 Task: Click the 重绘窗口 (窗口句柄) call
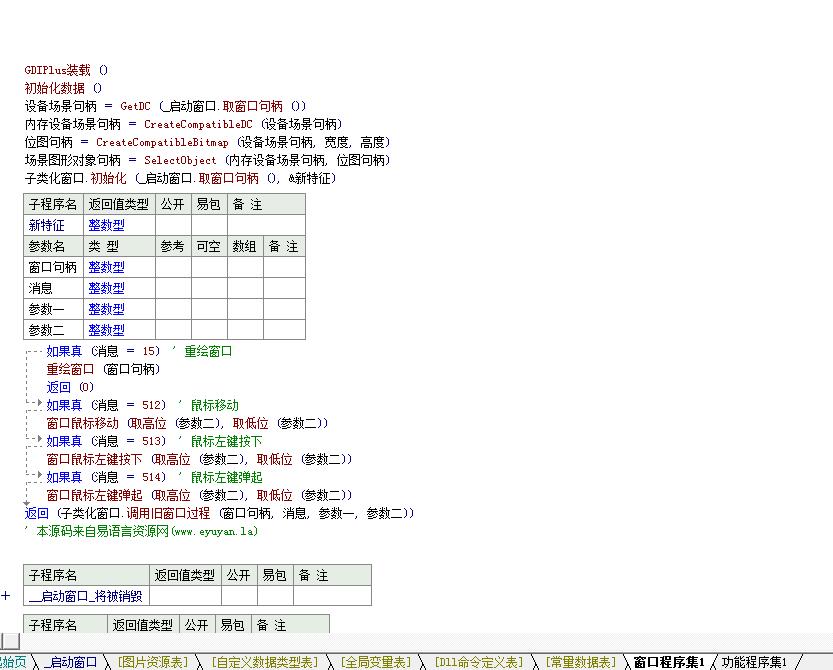(x=103, y=369)
